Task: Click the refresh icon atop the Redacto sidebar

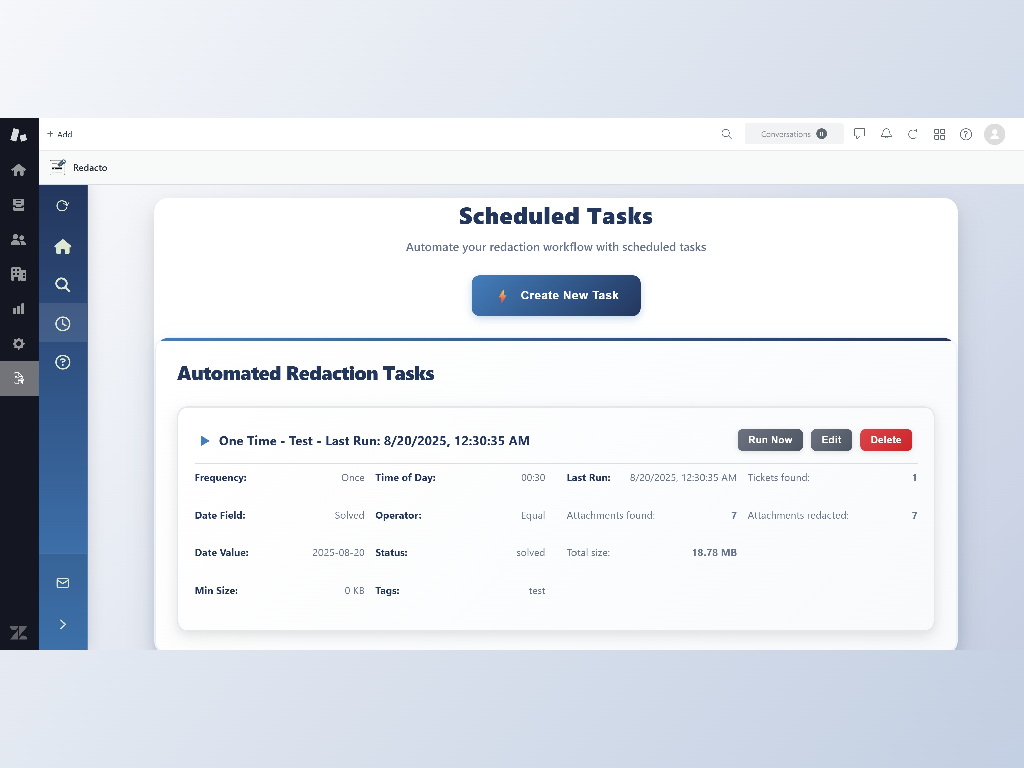Action: 63,206
